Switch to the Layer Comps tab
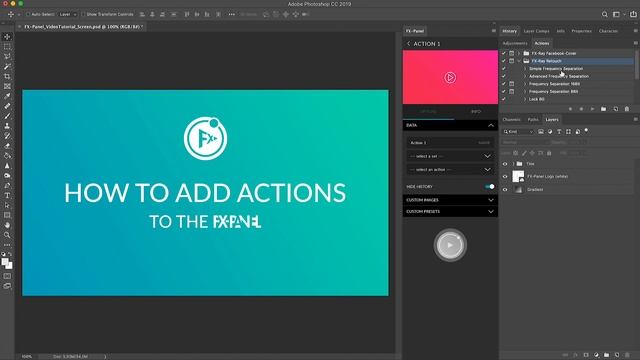Viewport: 640px width, 360px height. 536,31
